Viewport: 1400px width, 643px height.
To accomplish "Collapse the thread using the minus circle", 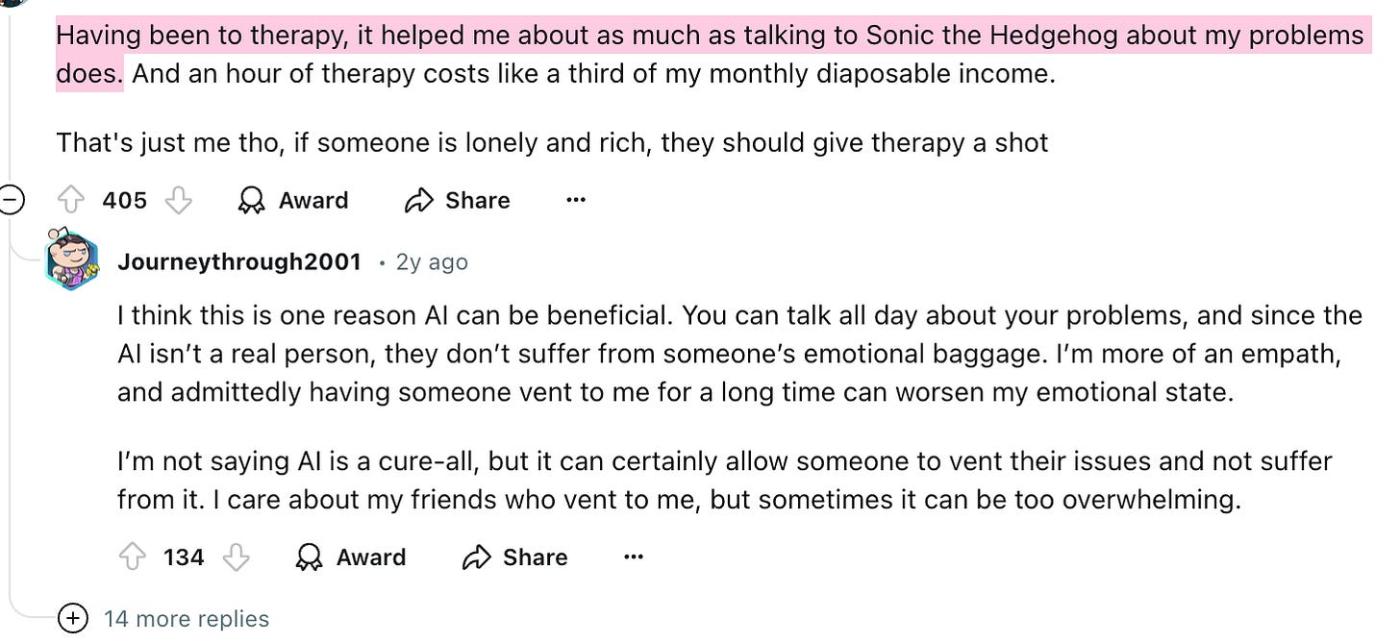I will (9, 200).
